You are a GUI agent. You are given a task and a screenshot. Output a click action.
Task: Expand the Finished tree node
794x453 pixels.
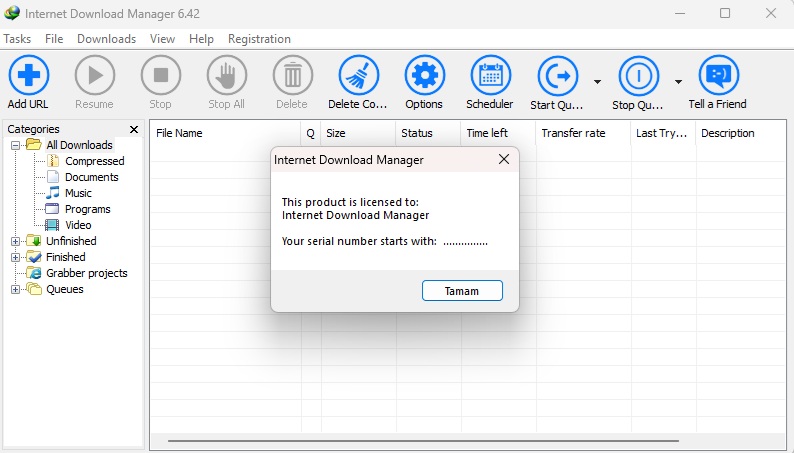click(16, 257)
